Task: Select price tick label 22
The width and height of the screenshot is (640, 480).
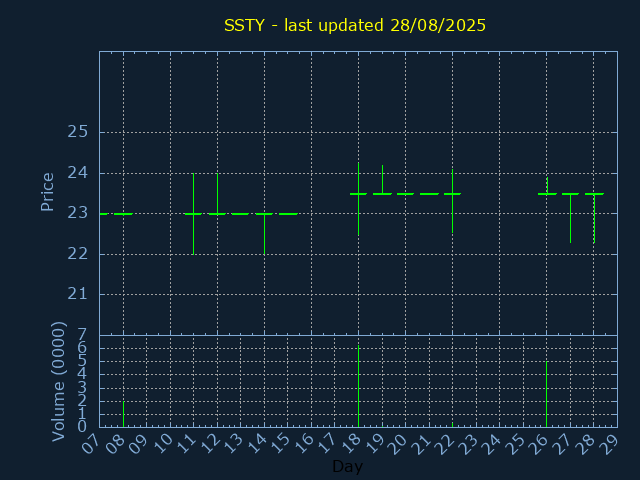Action: point(78,254)
